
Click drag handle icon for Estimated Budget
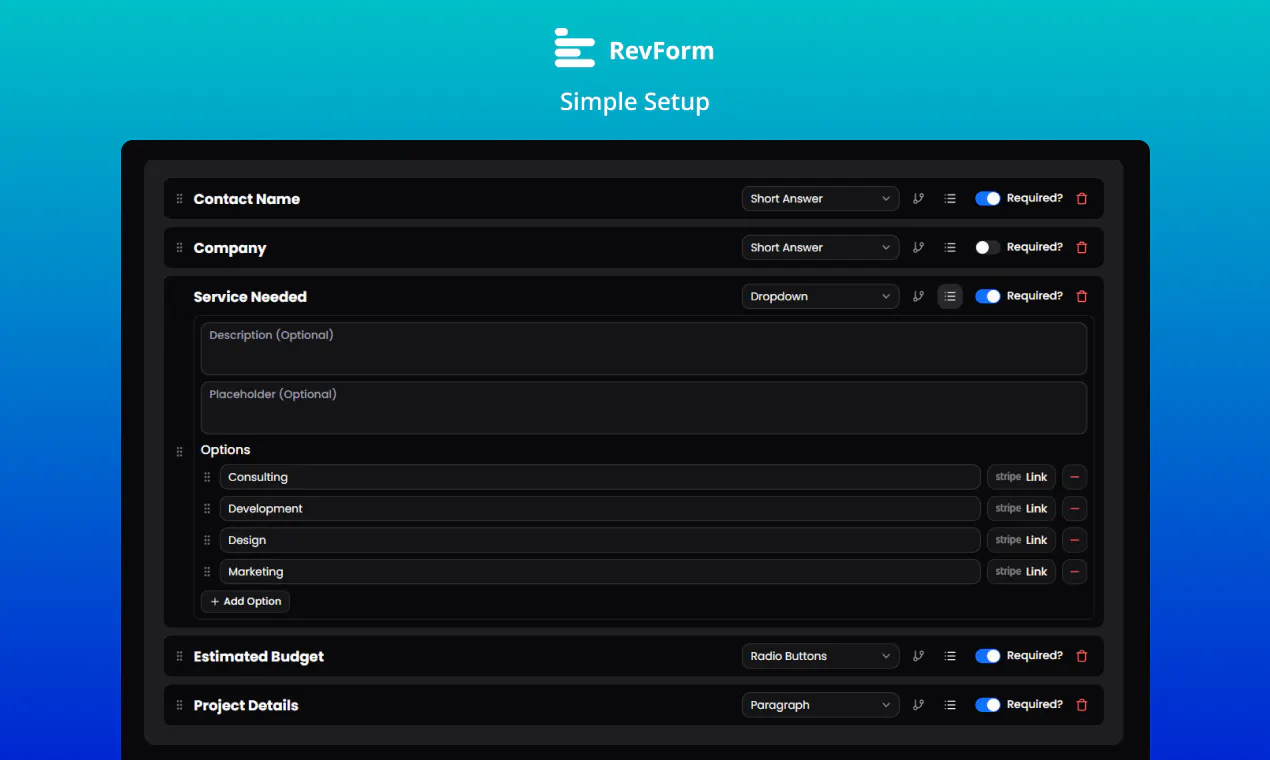point(180,657)
